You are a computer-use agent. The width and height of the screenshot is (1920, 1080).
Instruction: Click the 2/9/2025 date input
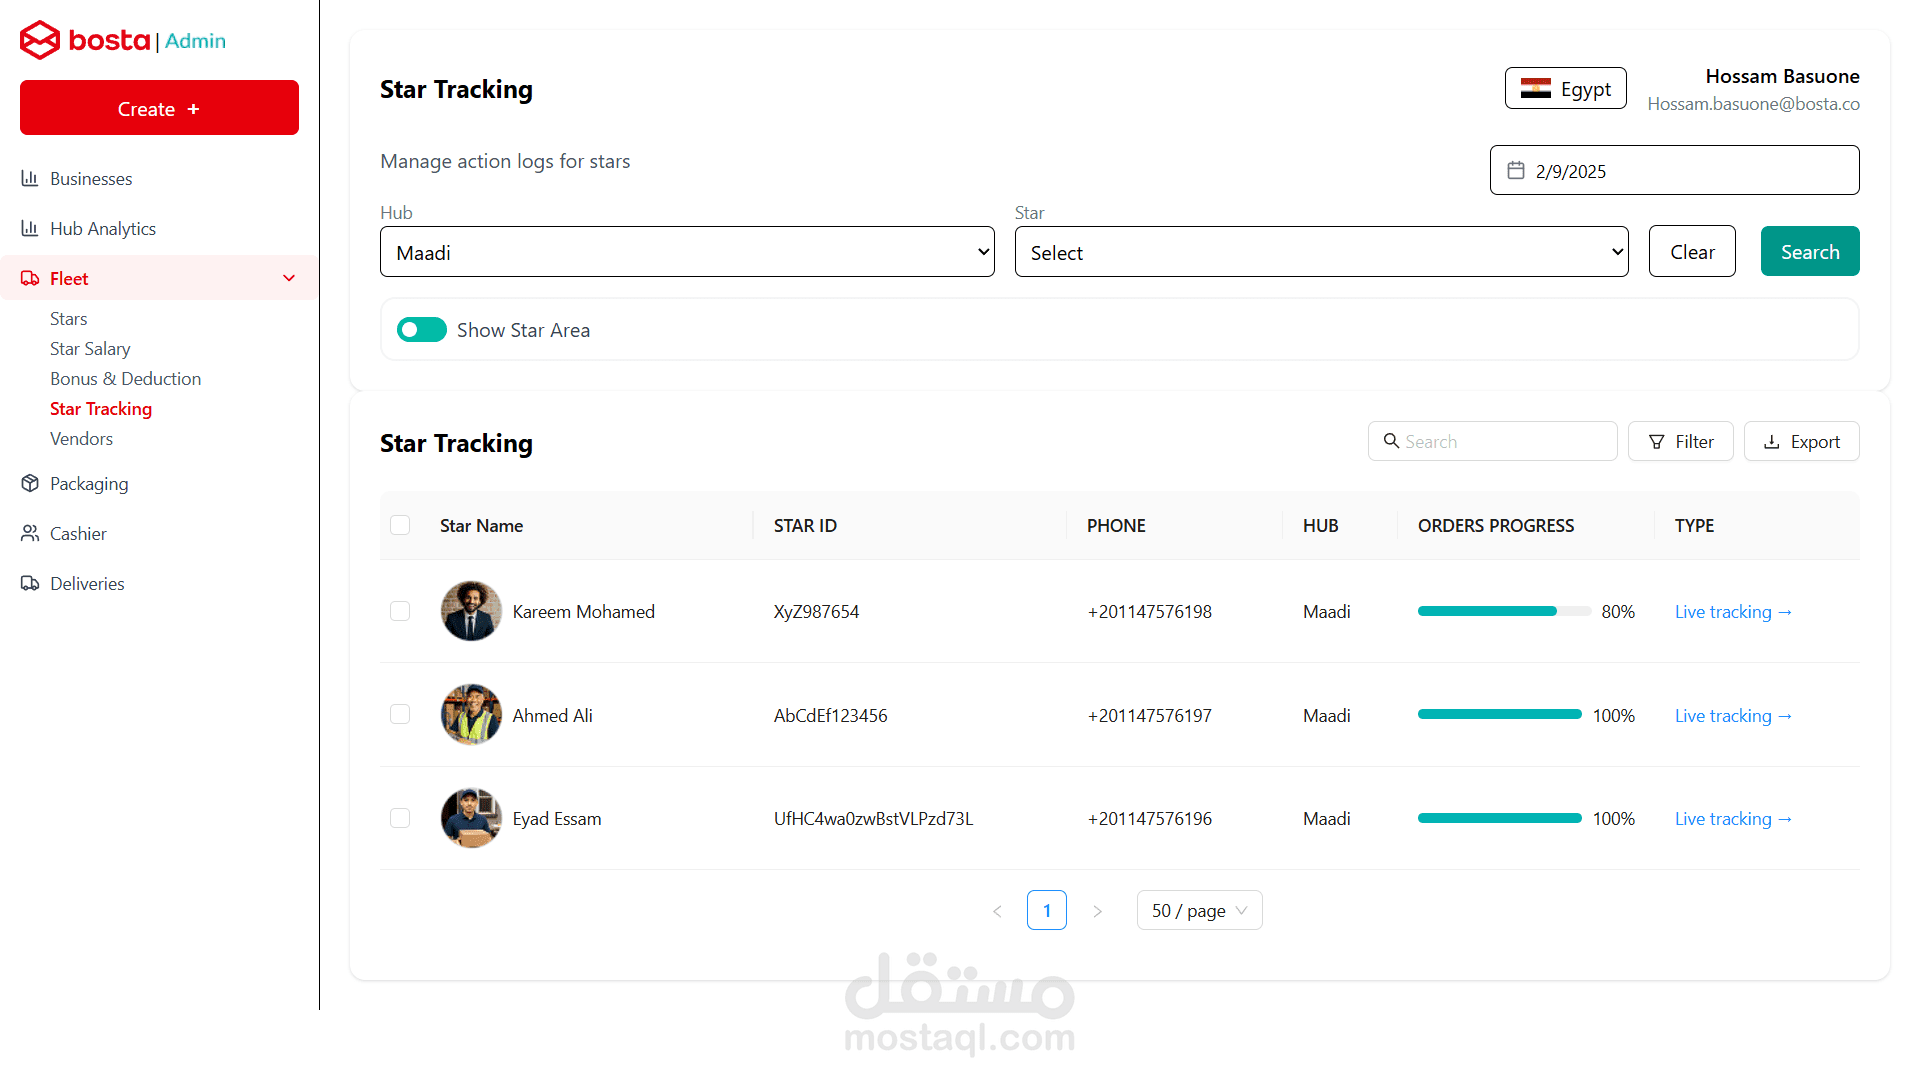tap(1674, 170)
